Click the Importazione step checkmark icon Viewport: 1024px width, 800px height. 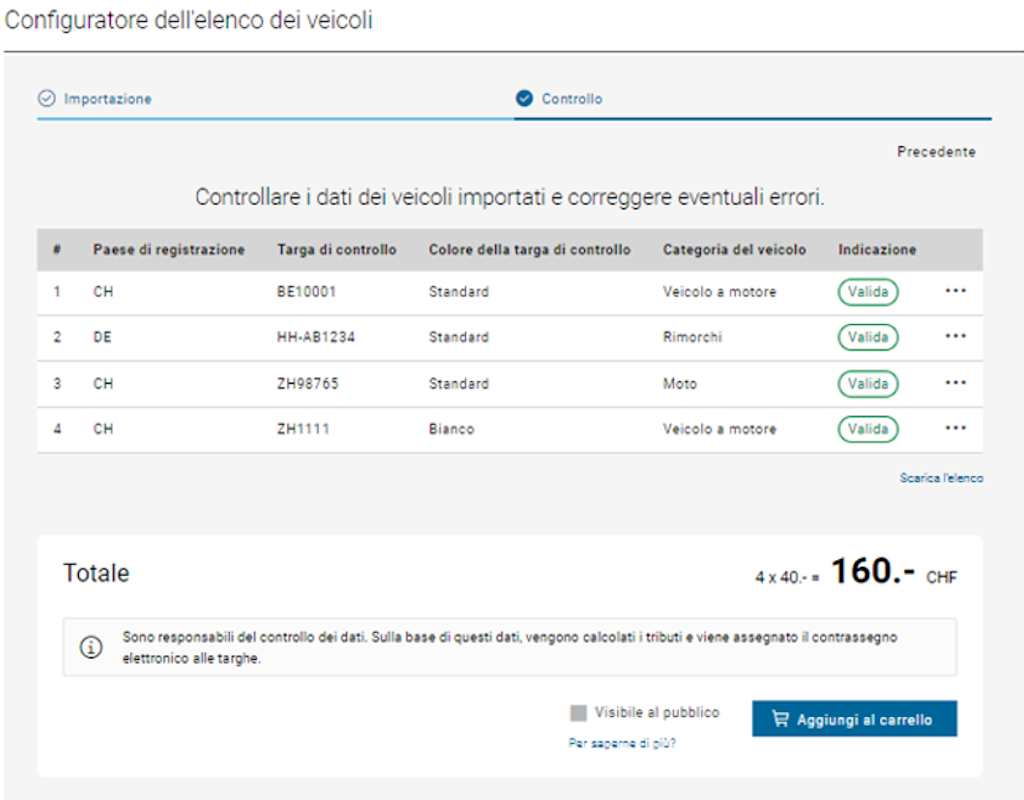click(46, 99)
